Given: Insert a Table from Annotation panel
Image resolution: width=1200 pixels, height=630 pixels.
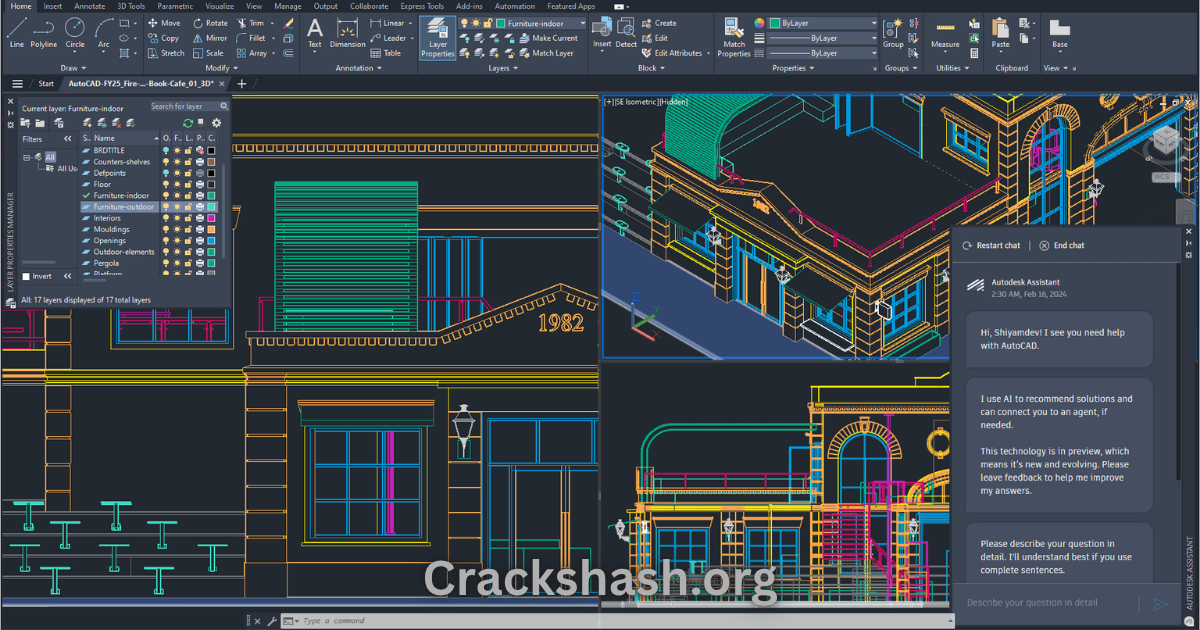Looking at the screenshot, I should tap(385, 53).
